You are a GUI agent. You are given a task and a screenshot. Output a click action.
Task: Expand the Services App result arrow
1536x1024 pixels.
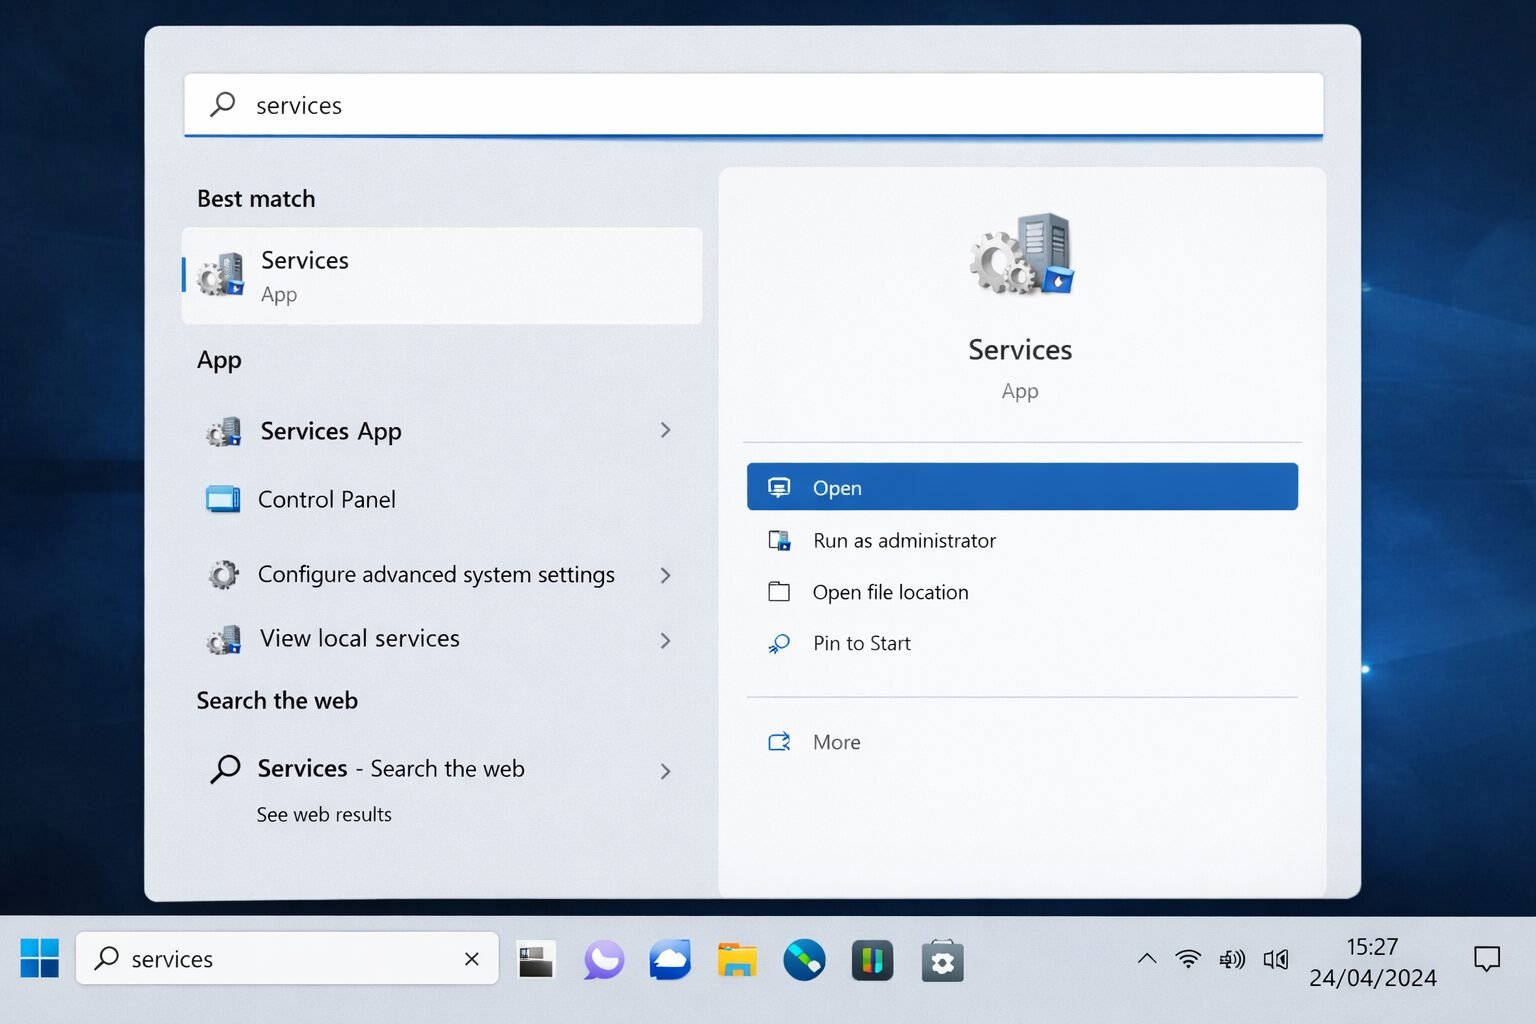coord(665,430)
